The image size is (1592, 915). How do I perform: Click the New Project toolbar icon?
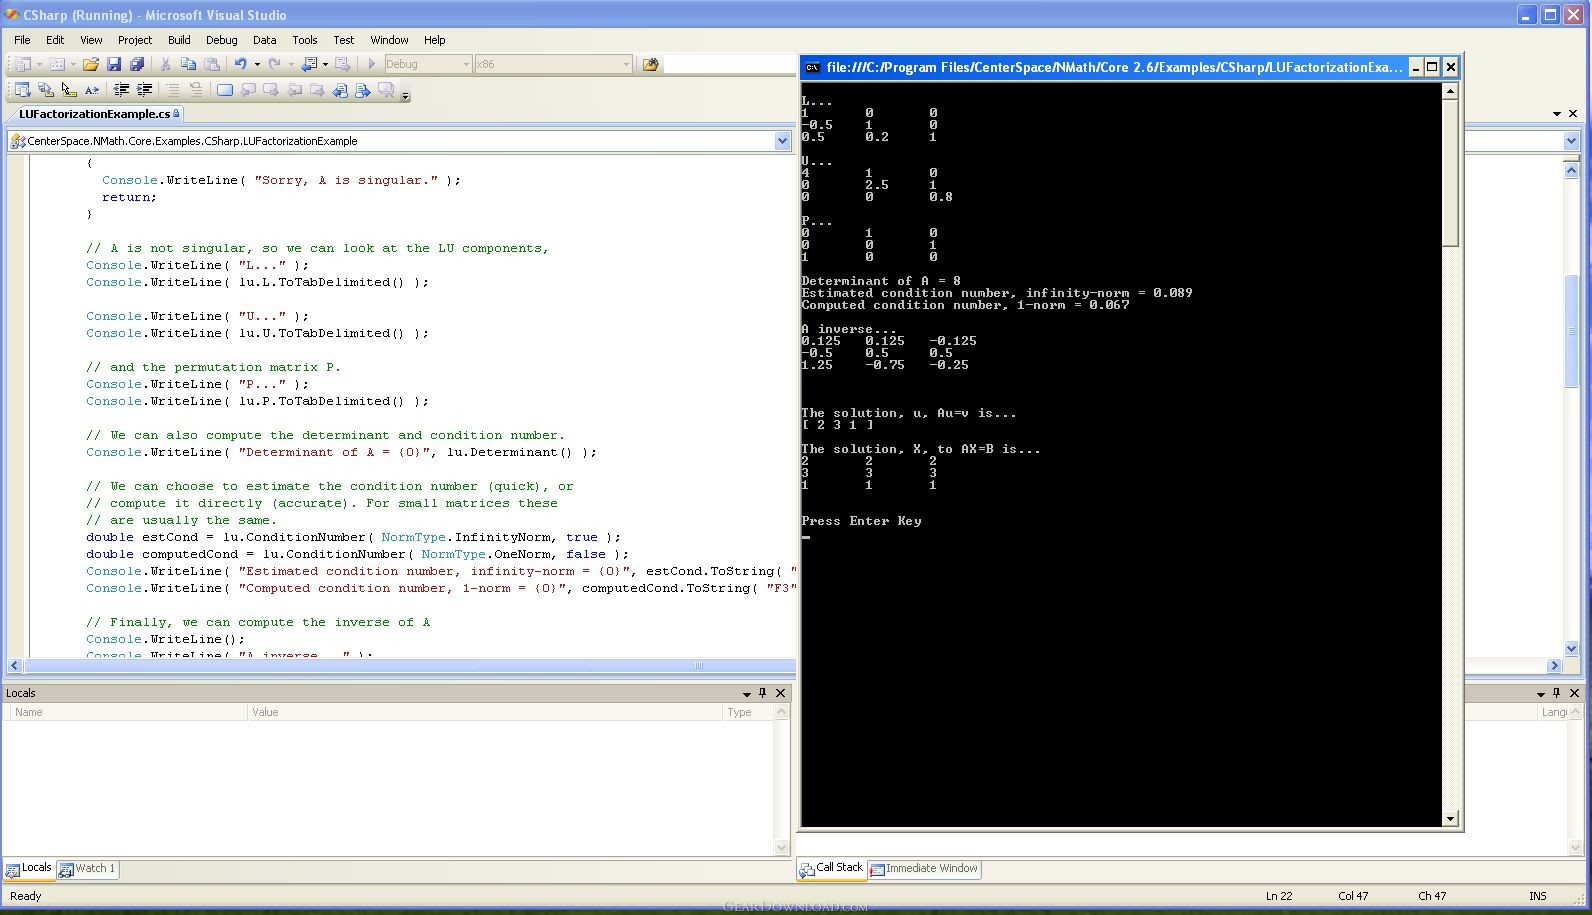pyautogui.click(x=22, y=64)
